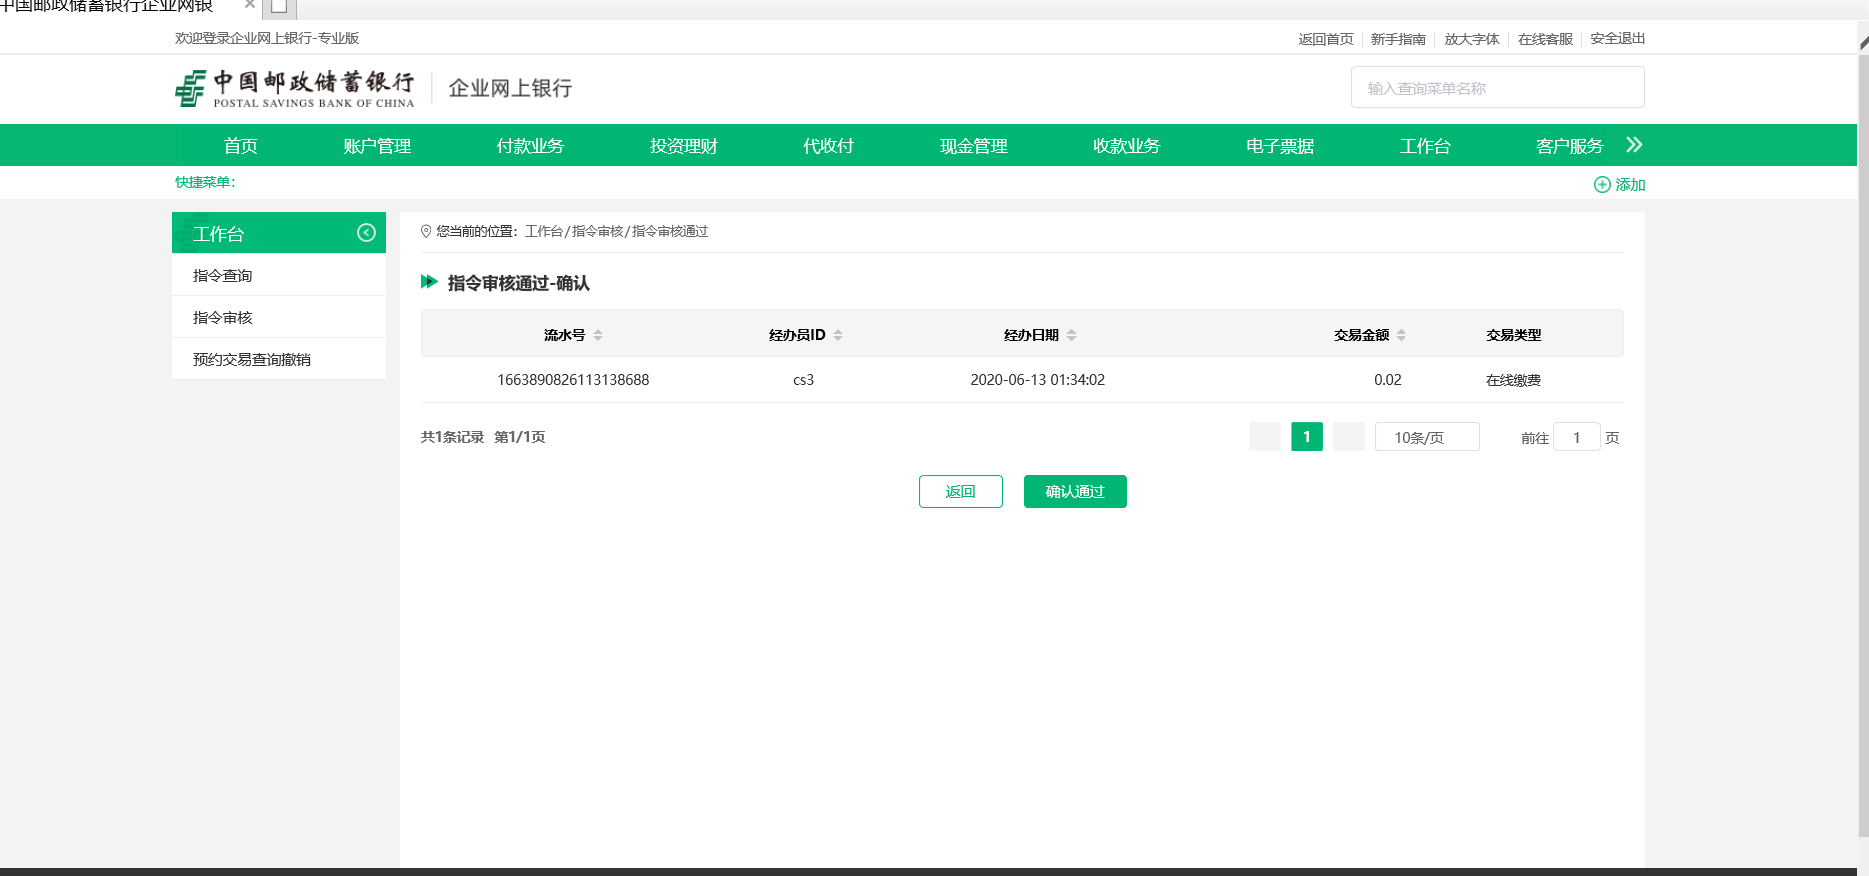
Task: Click the 返回 button
Action: click(960, 491)
